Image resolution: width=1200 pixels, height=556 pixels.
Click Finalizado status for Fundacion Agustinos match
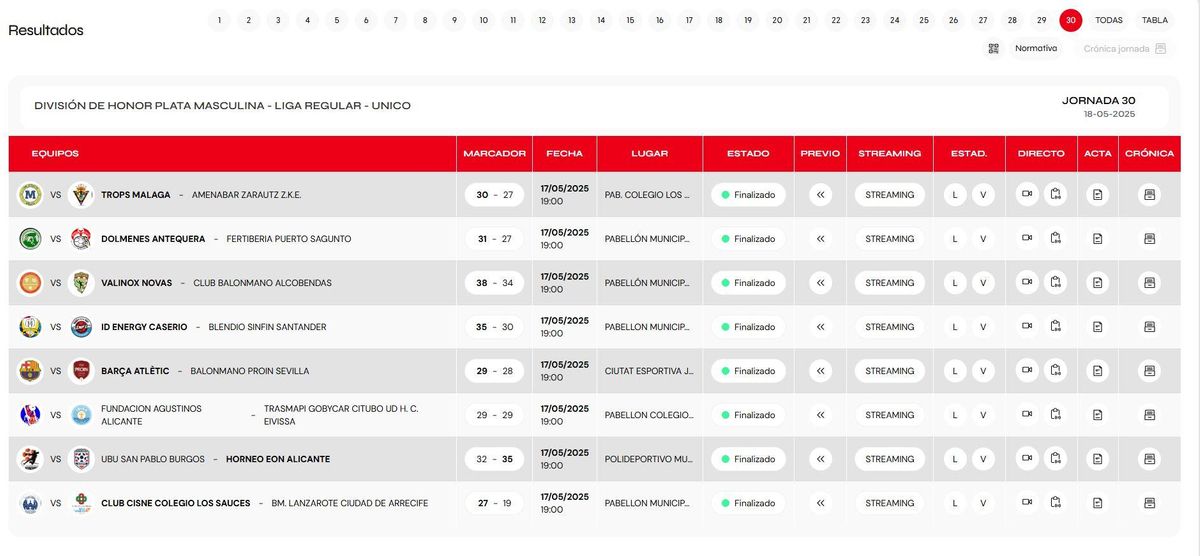point(748,415)
